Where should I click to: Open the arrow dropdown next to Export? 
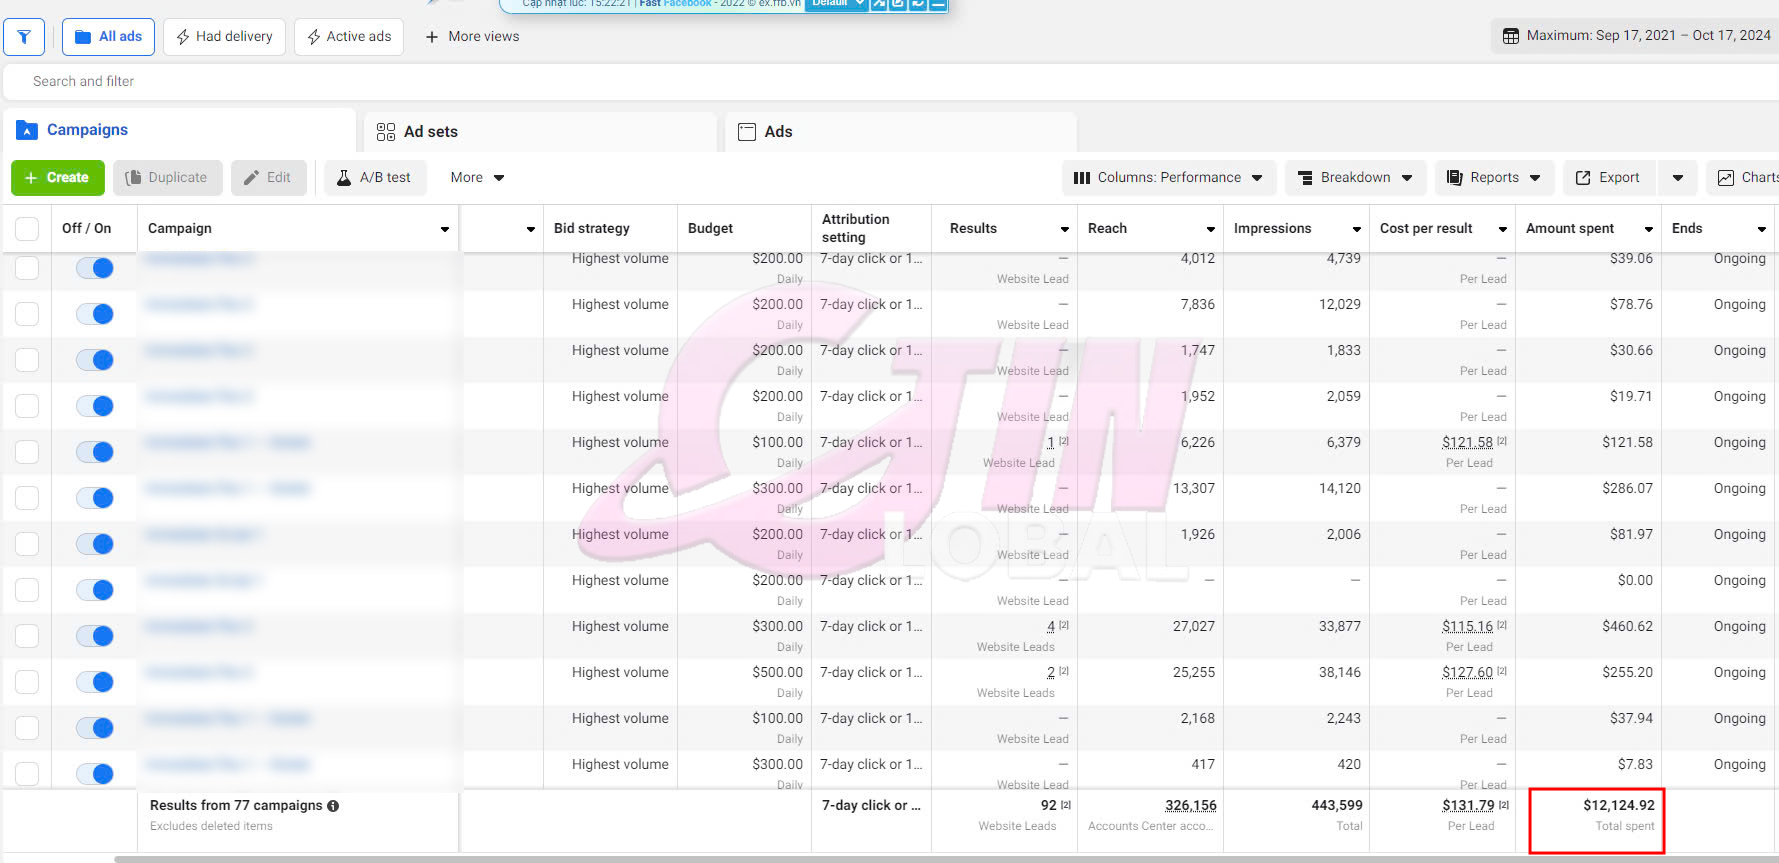click(x=1678, y=178)
